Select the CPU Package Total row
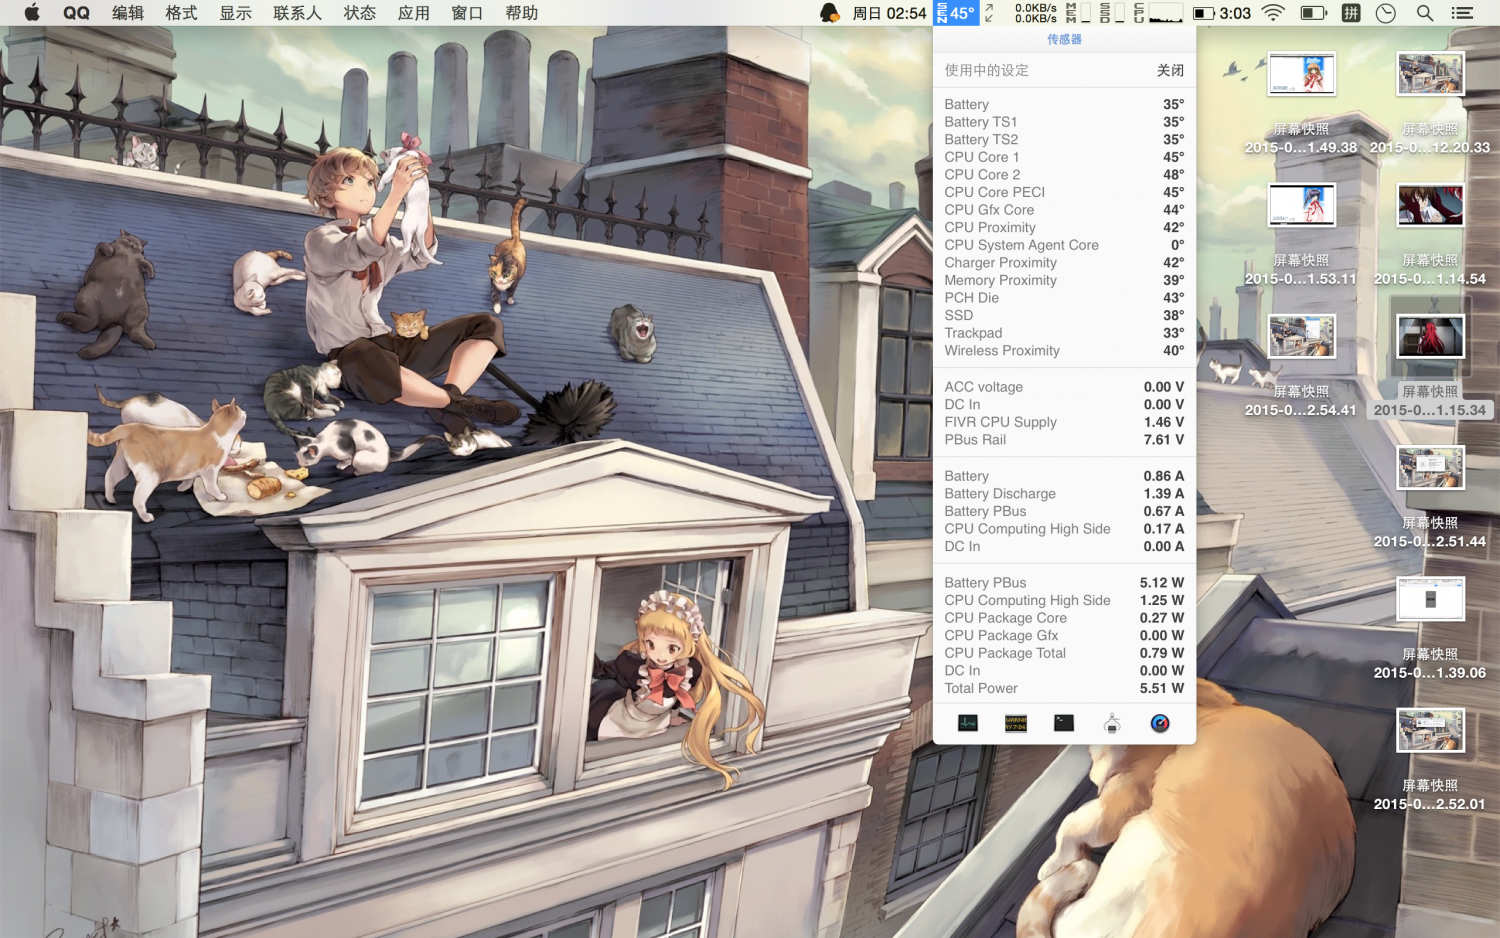The width and height of the screenshot is (1500, 938). (1064, 653)
